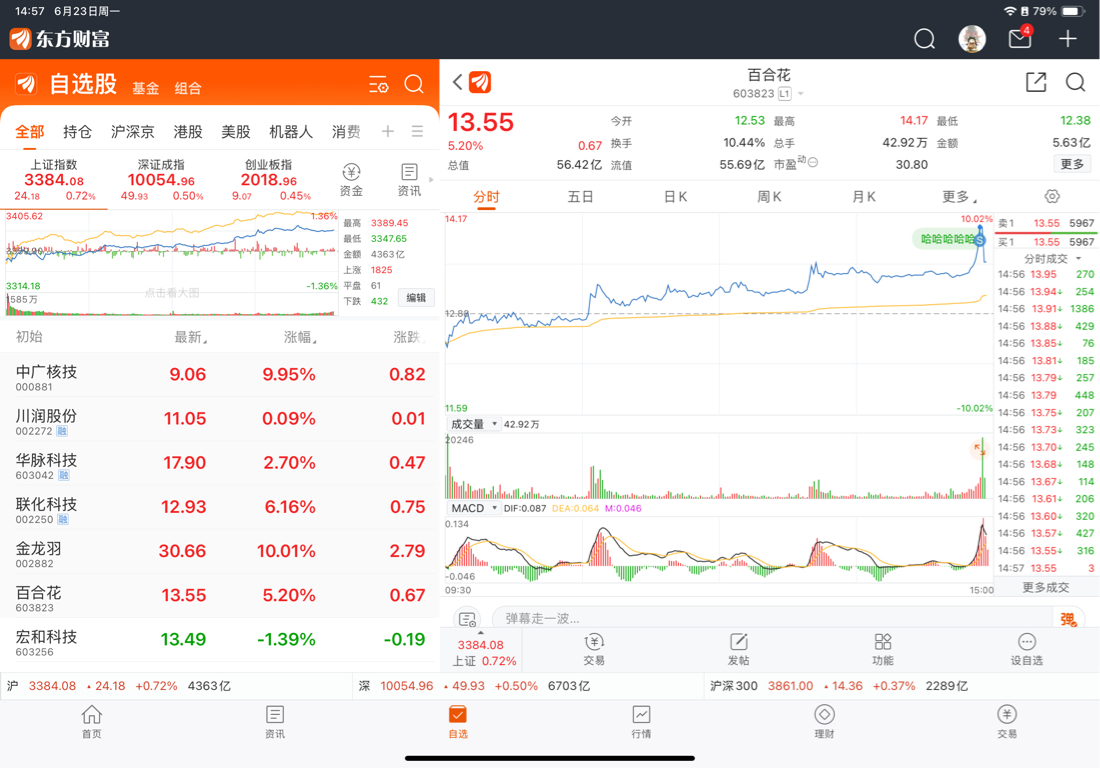Search within the 自选股 panel
Viewport: 1100px width, 768px height.
click(414, 85)
